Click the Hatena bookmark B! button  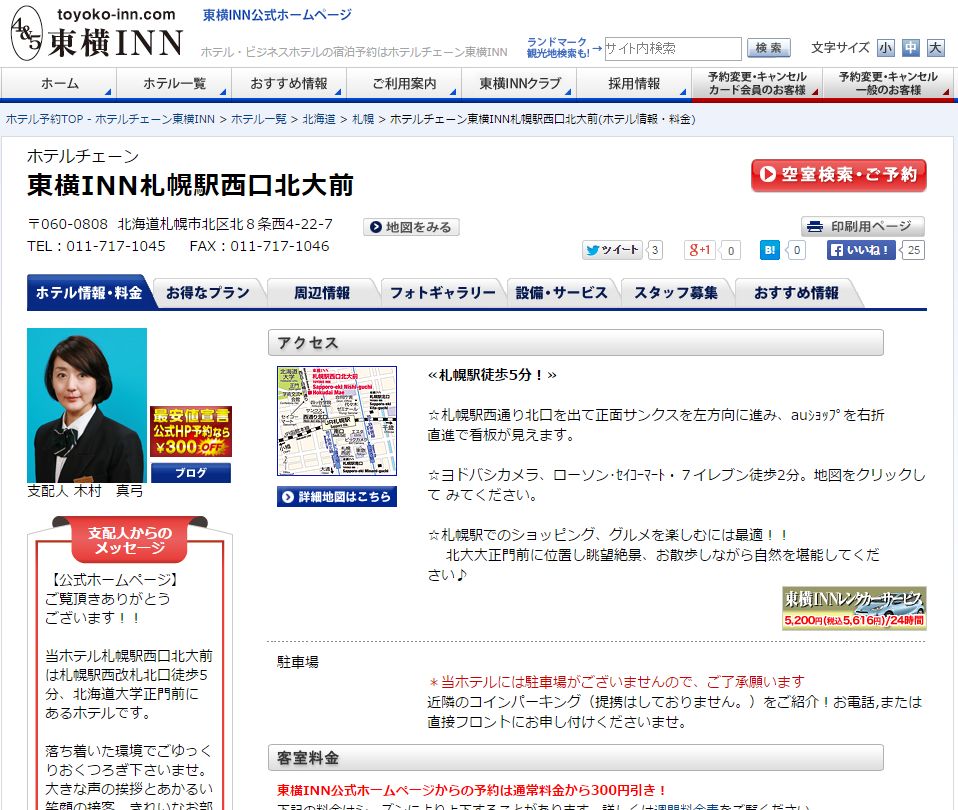(770, 250)
